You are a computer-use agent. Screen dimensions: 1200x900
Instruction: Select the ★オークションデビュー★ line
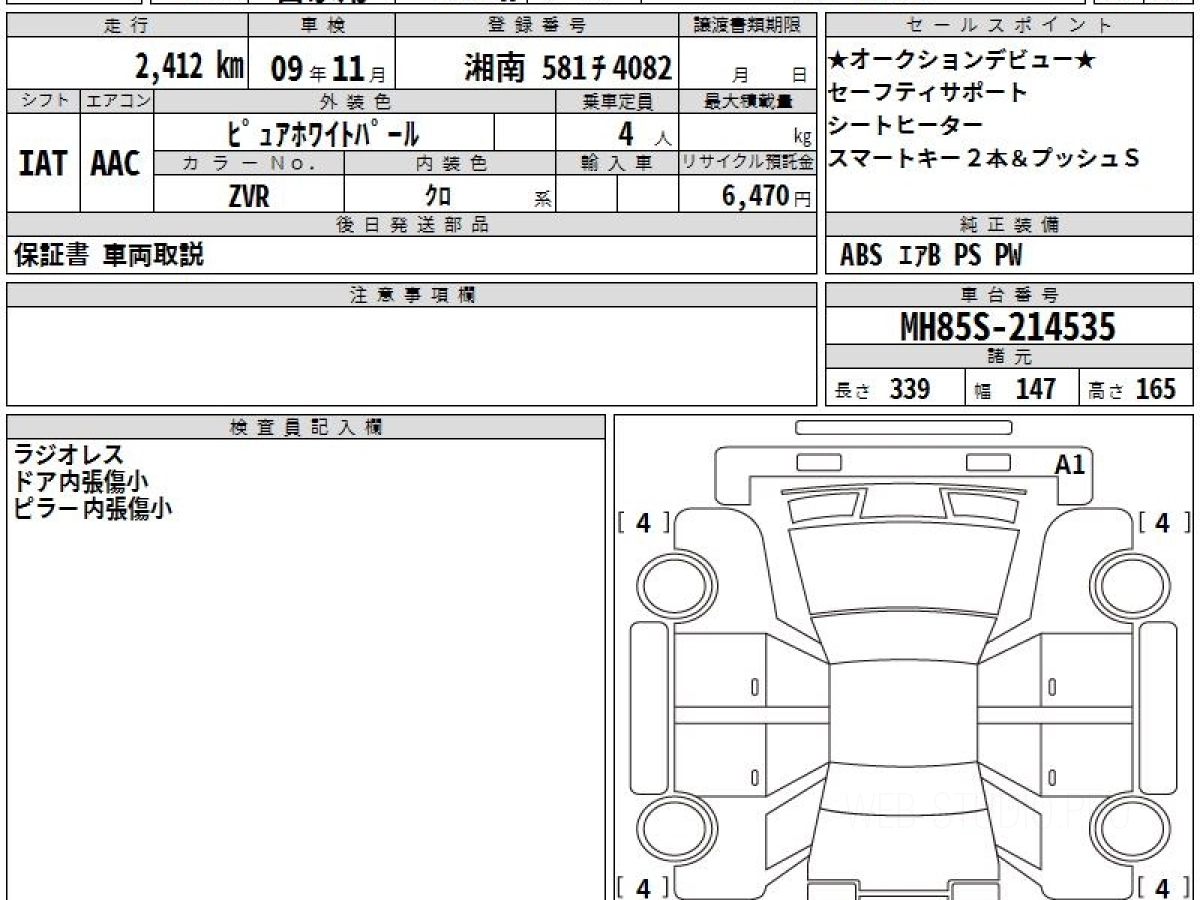pos(962,60)
